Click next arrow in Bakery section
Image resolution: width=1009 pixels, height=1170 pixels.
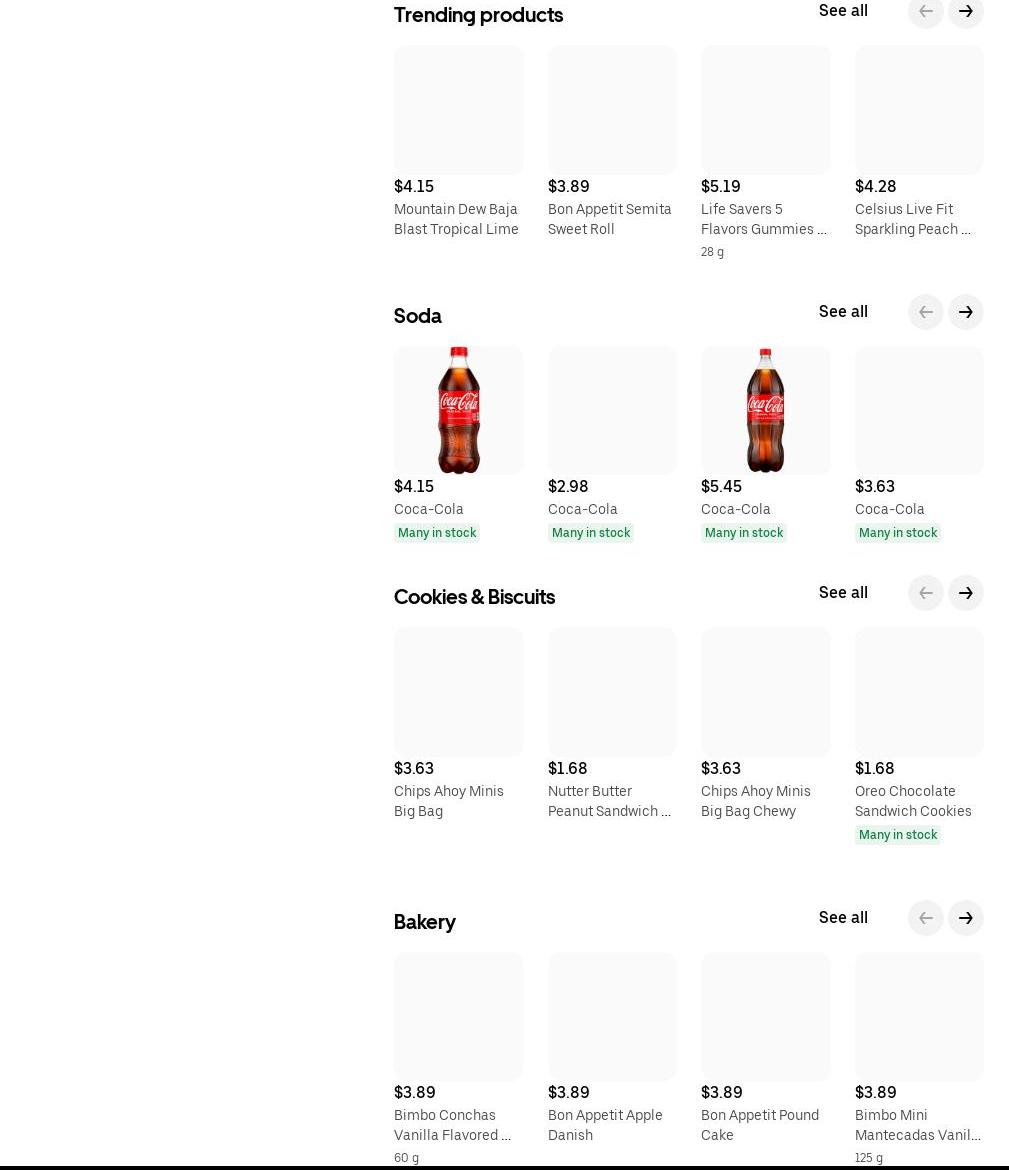[965, 918]
